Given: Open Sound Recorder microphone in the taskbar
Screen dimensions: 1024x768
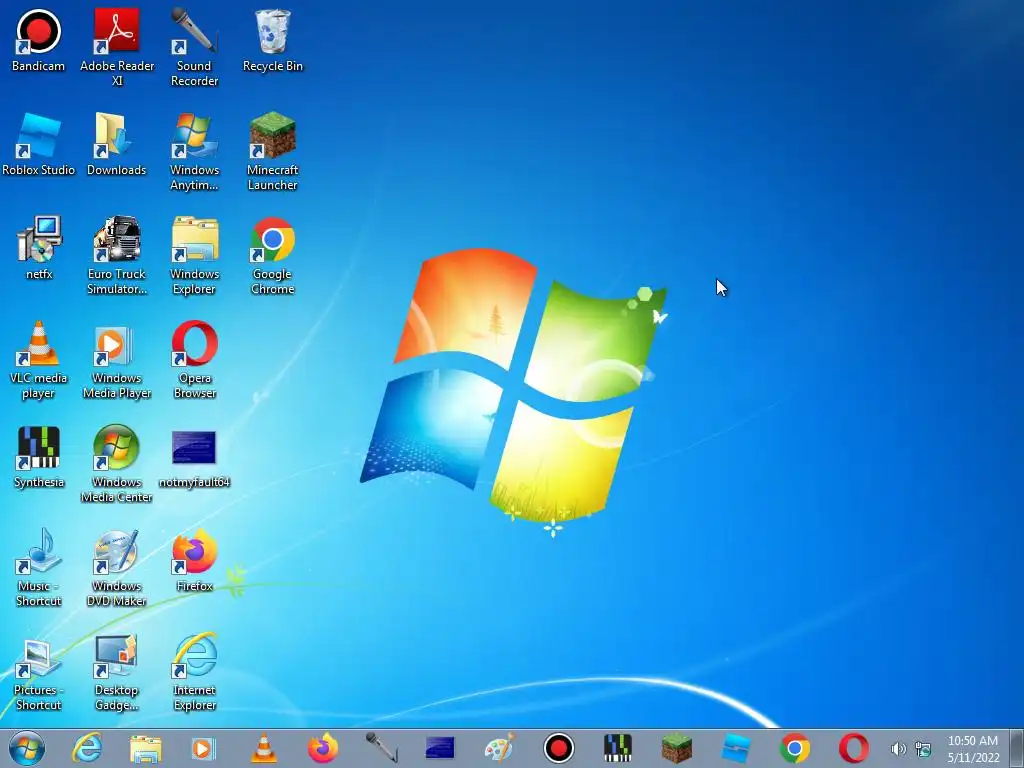Looking at the screenshot, I should point(381,748).
